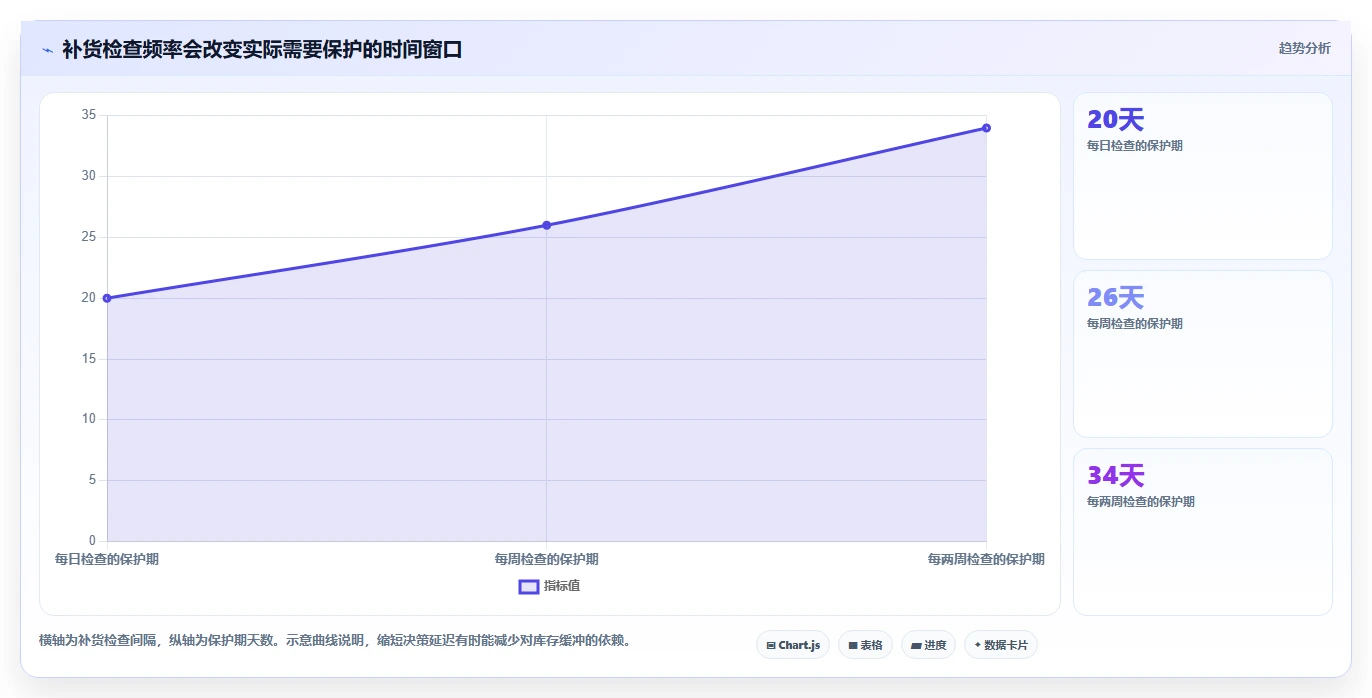Click x-axis label 每周检查的保护期 under chart

(546, 559)
